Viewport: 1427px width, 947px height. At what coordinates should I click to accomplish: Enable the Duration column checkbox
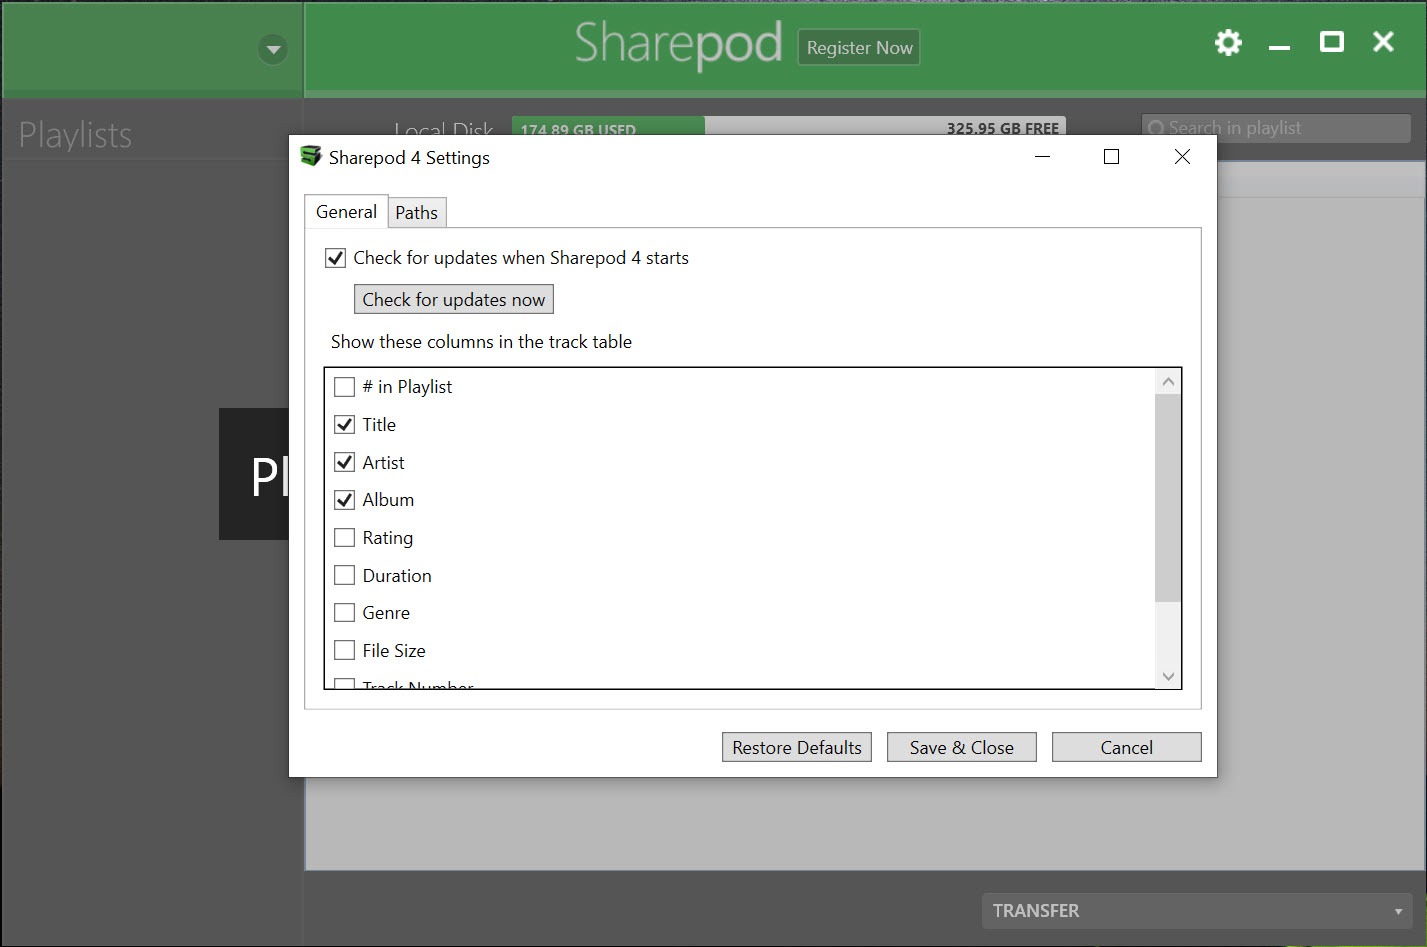coord(344,575)
